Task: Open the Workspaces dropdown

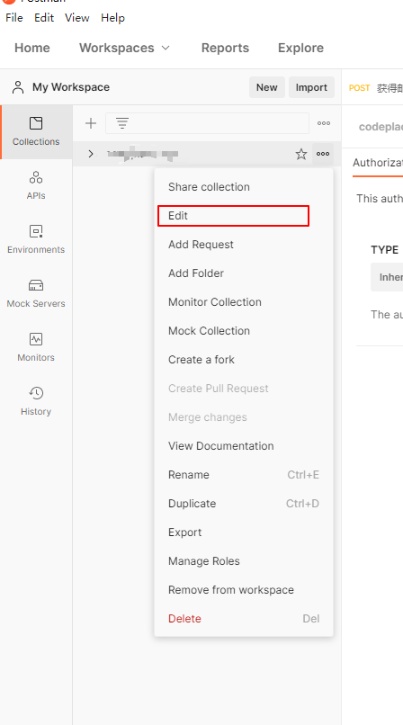Action: (124, 48)
